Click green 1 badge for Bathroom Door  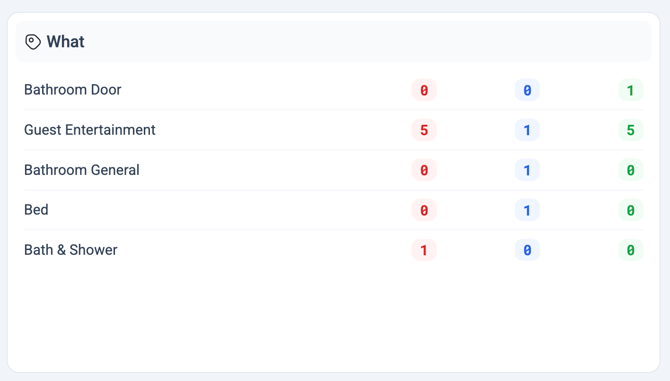(631, 90)
